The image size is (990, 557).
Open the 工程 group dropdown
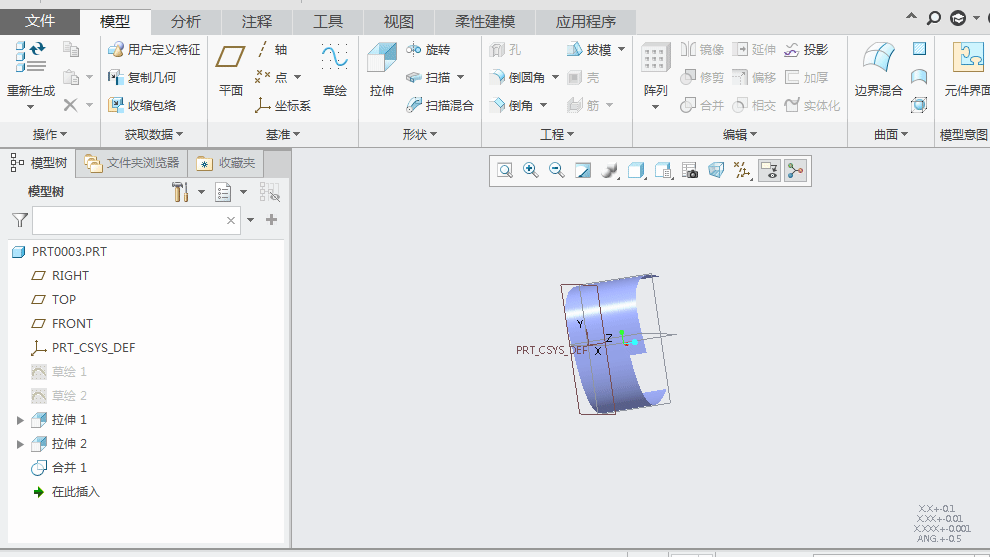(557, 135)
